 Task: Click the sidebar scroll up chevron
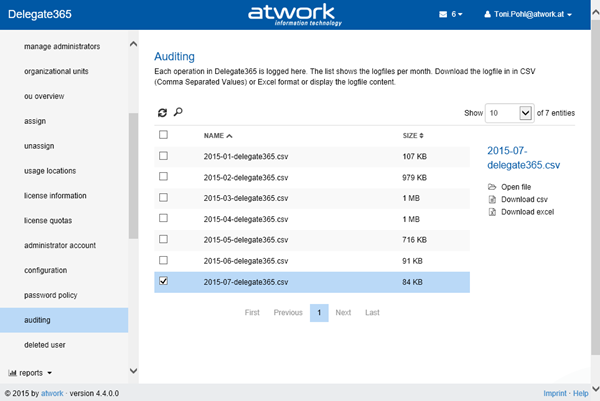[x=133, y=44]
